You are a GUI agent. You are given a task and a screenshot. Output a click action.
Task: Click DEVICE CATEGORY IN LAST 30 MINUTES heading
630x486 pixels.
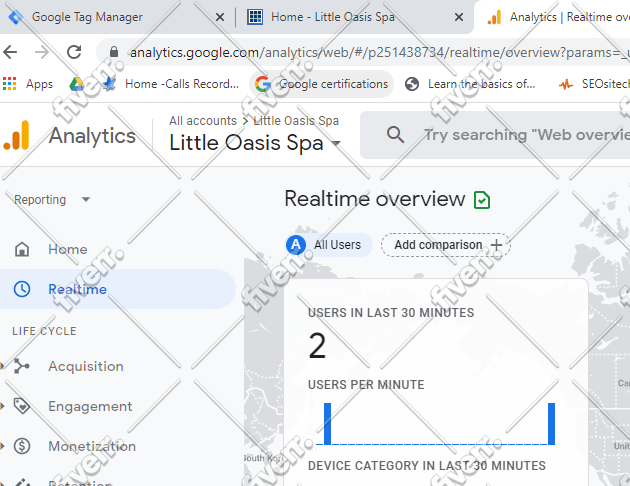coord(427,466)
